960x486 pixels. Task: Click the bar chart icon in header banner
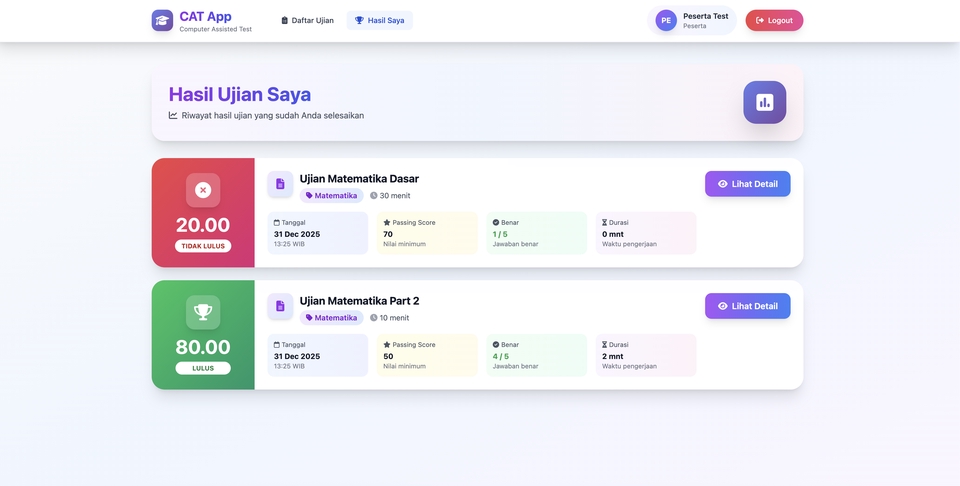coord(764,102)
